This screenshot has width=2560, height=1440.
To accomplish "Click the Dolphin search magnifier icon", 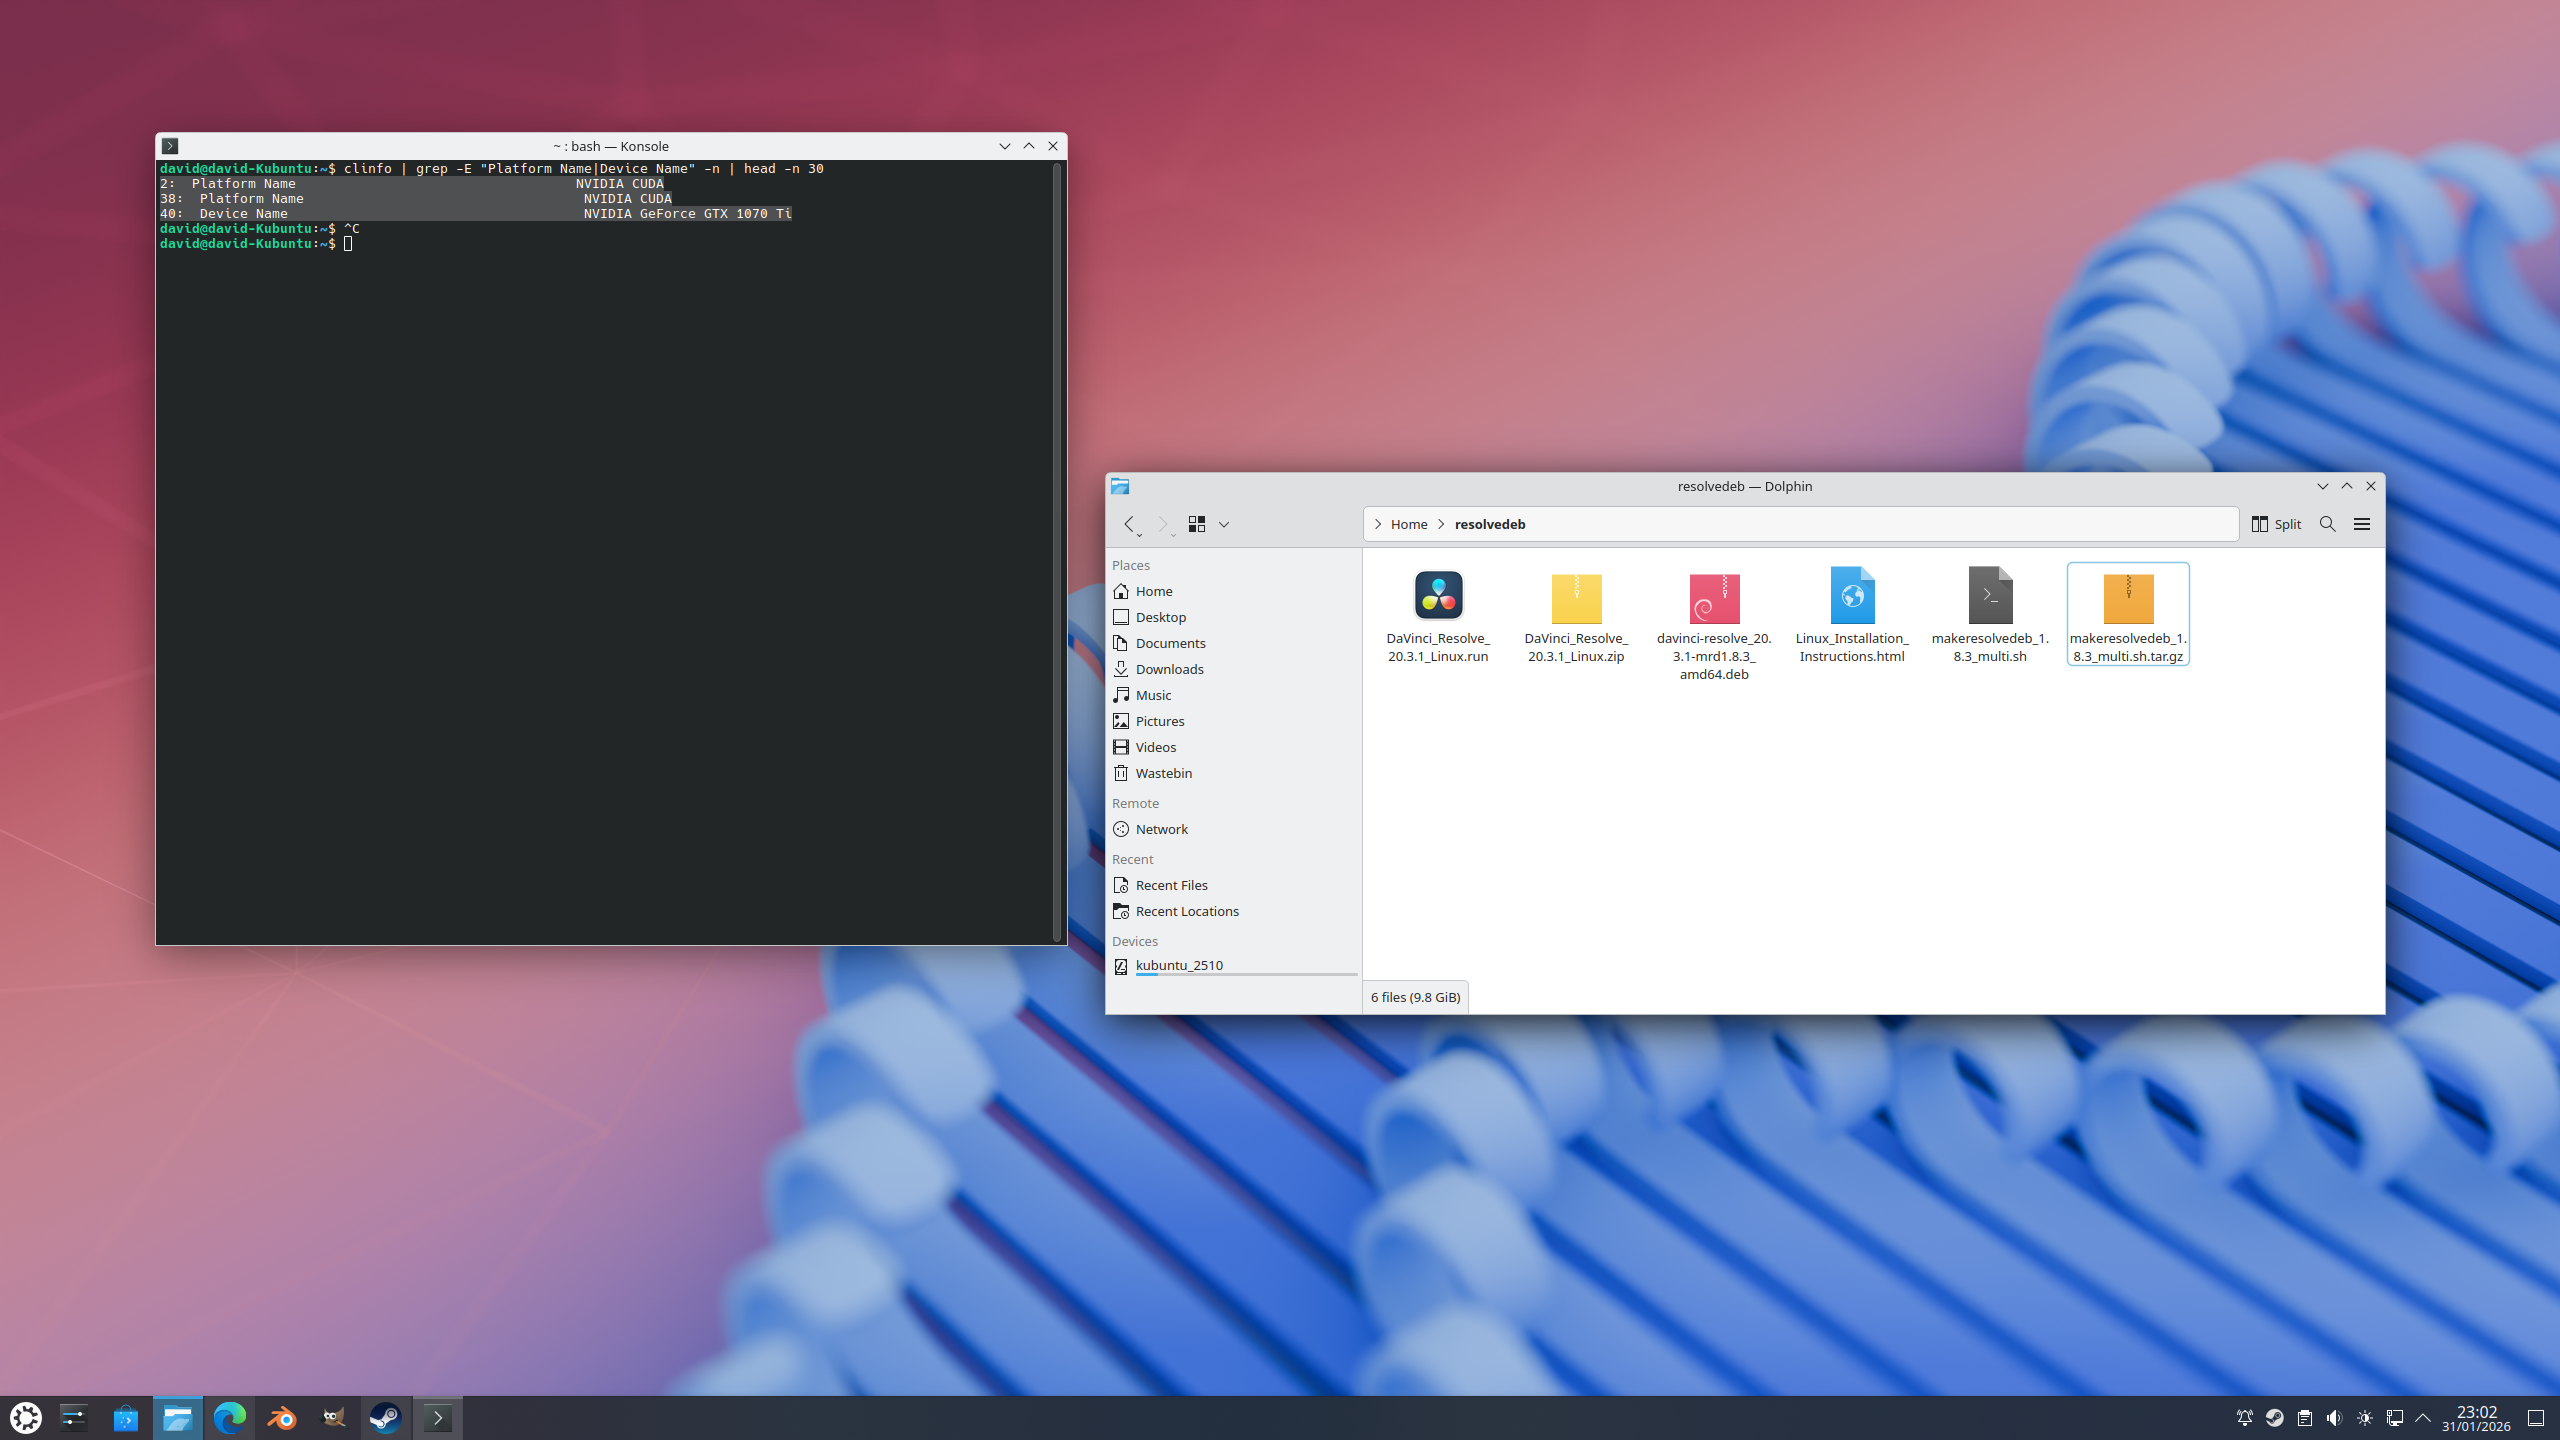I will point(2327,524).
